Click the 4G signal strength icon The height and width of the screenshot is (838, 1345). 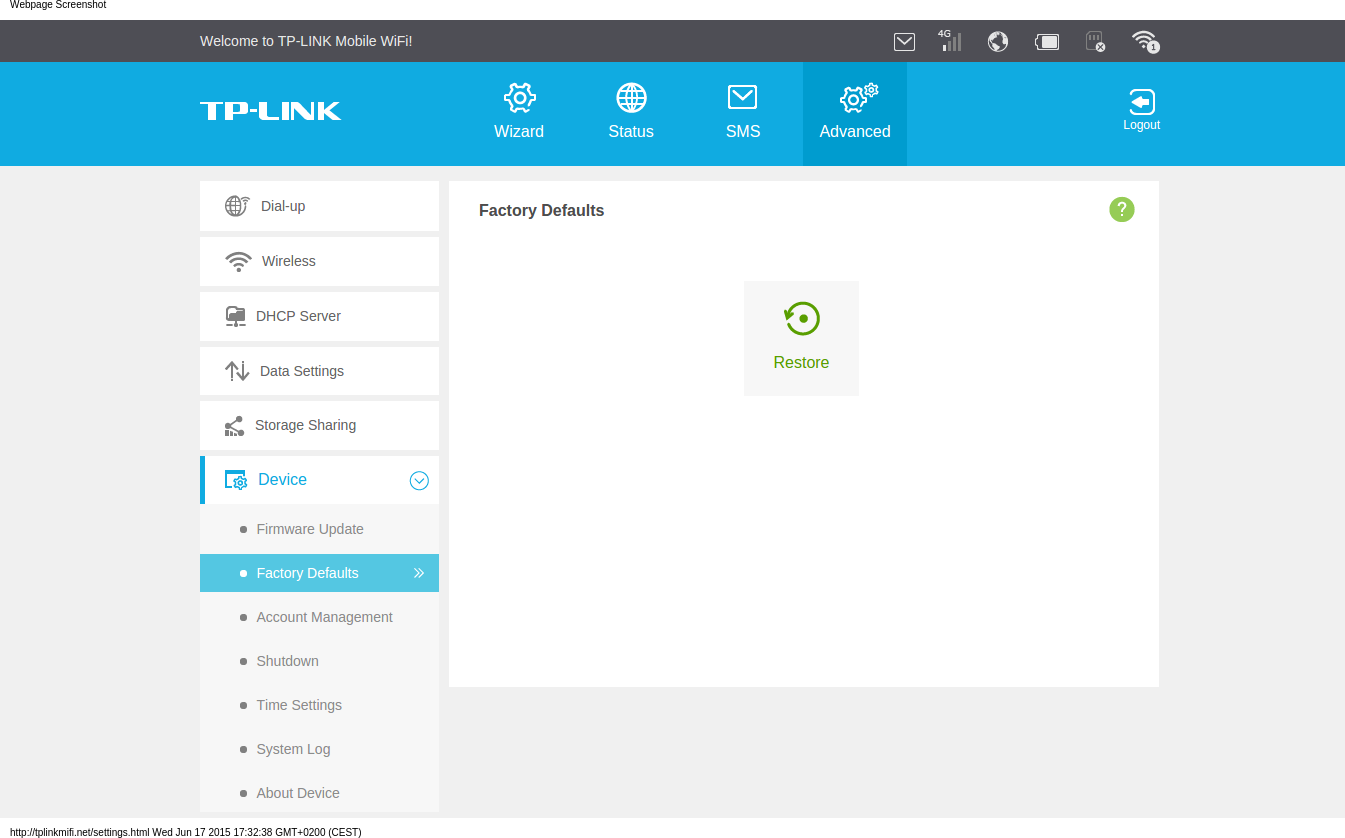tap(949, 41)
